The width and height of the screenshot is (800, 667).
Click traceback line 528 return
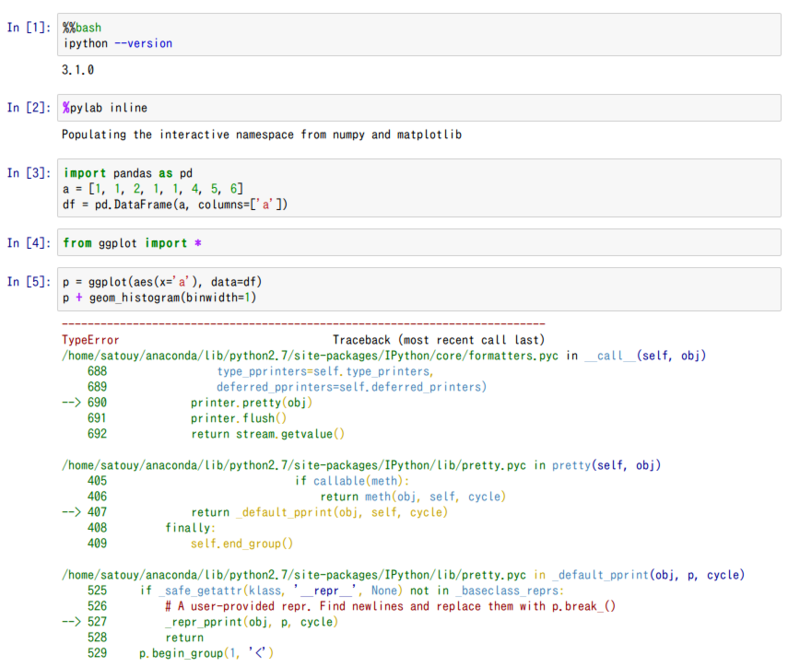(x=145, y=637)
